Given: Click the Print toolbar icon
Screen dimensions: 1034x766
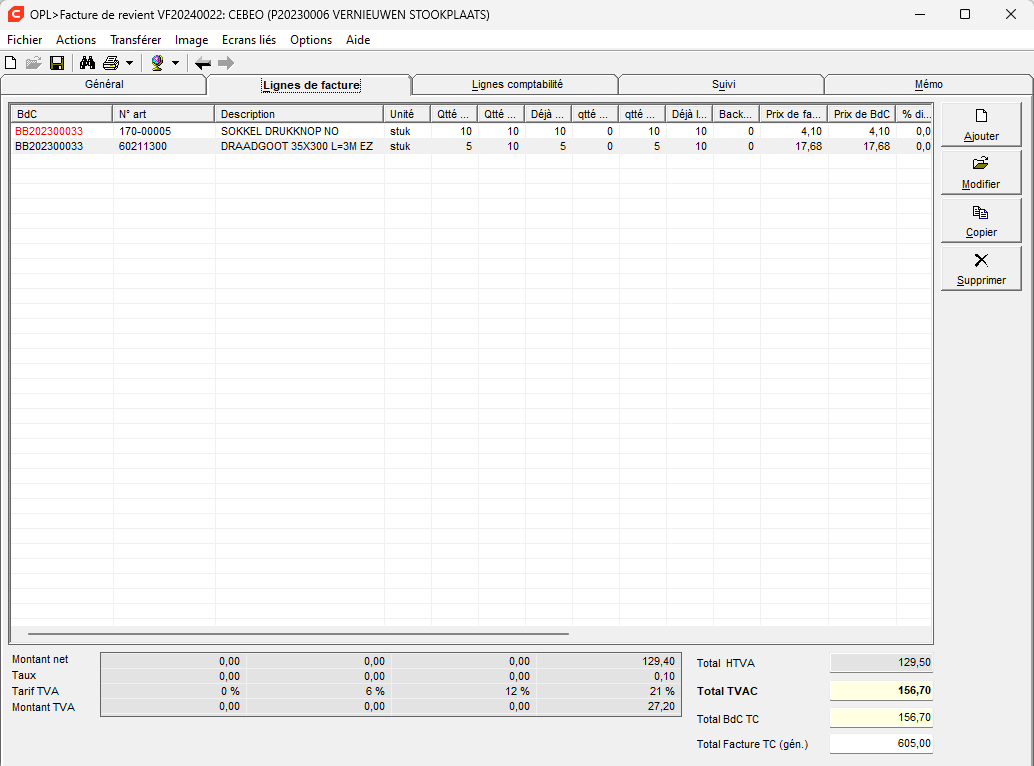Looking at the screenshot, I should (111, 63).
